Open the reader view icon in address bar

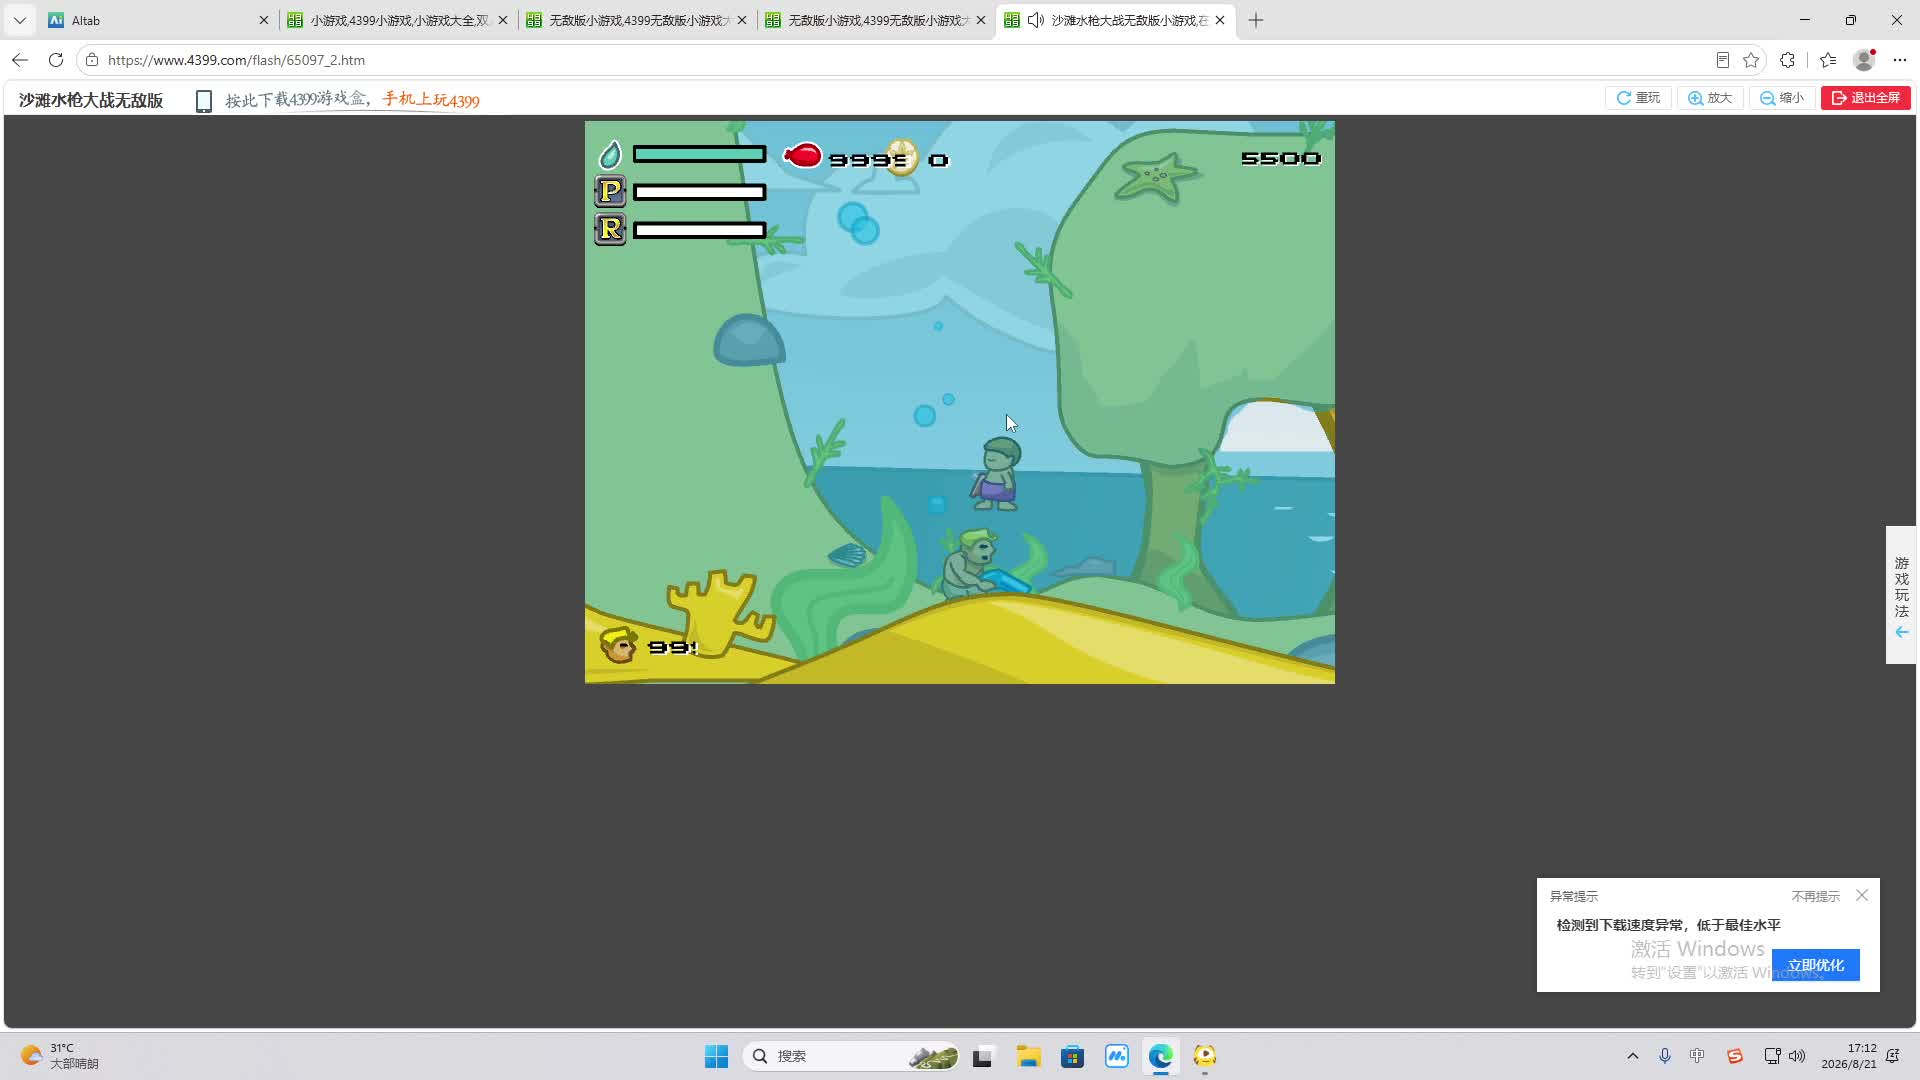[1722, 60]
